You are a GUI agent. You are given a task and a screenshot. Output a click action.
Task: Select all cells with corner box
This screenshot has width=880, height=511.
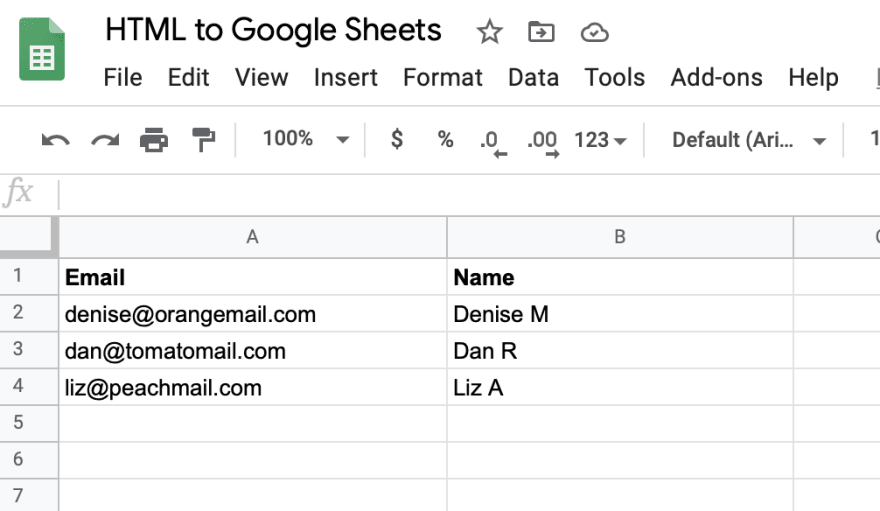[28, 237]
